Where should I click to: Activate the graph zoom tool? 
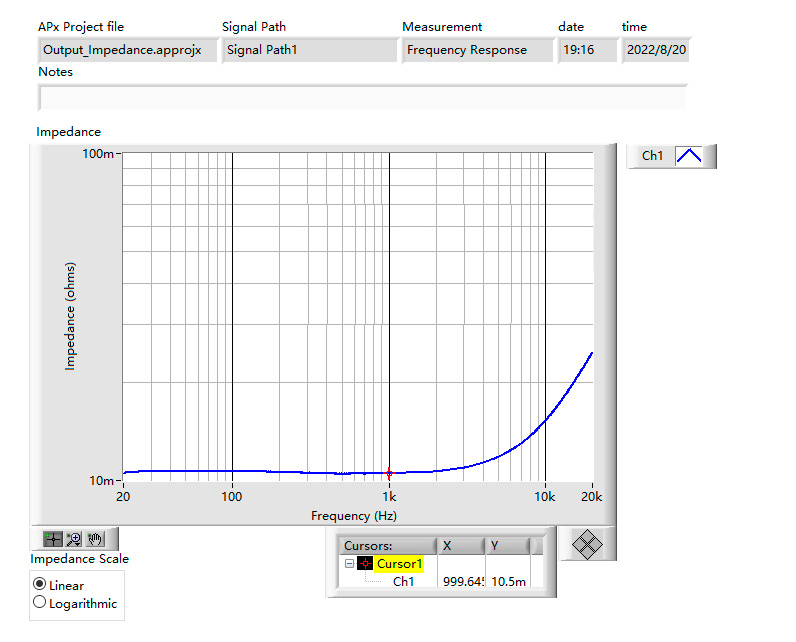(x=74, y=539)
